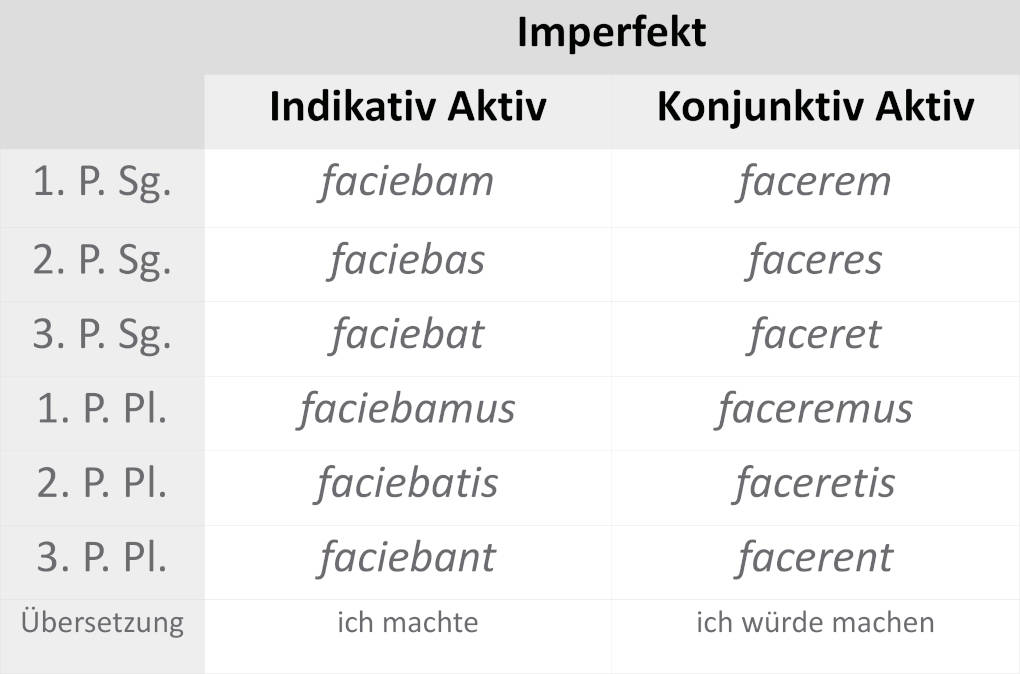Select the word facerent
This screenshot has width=1020, height=674.
click(815, 558)
